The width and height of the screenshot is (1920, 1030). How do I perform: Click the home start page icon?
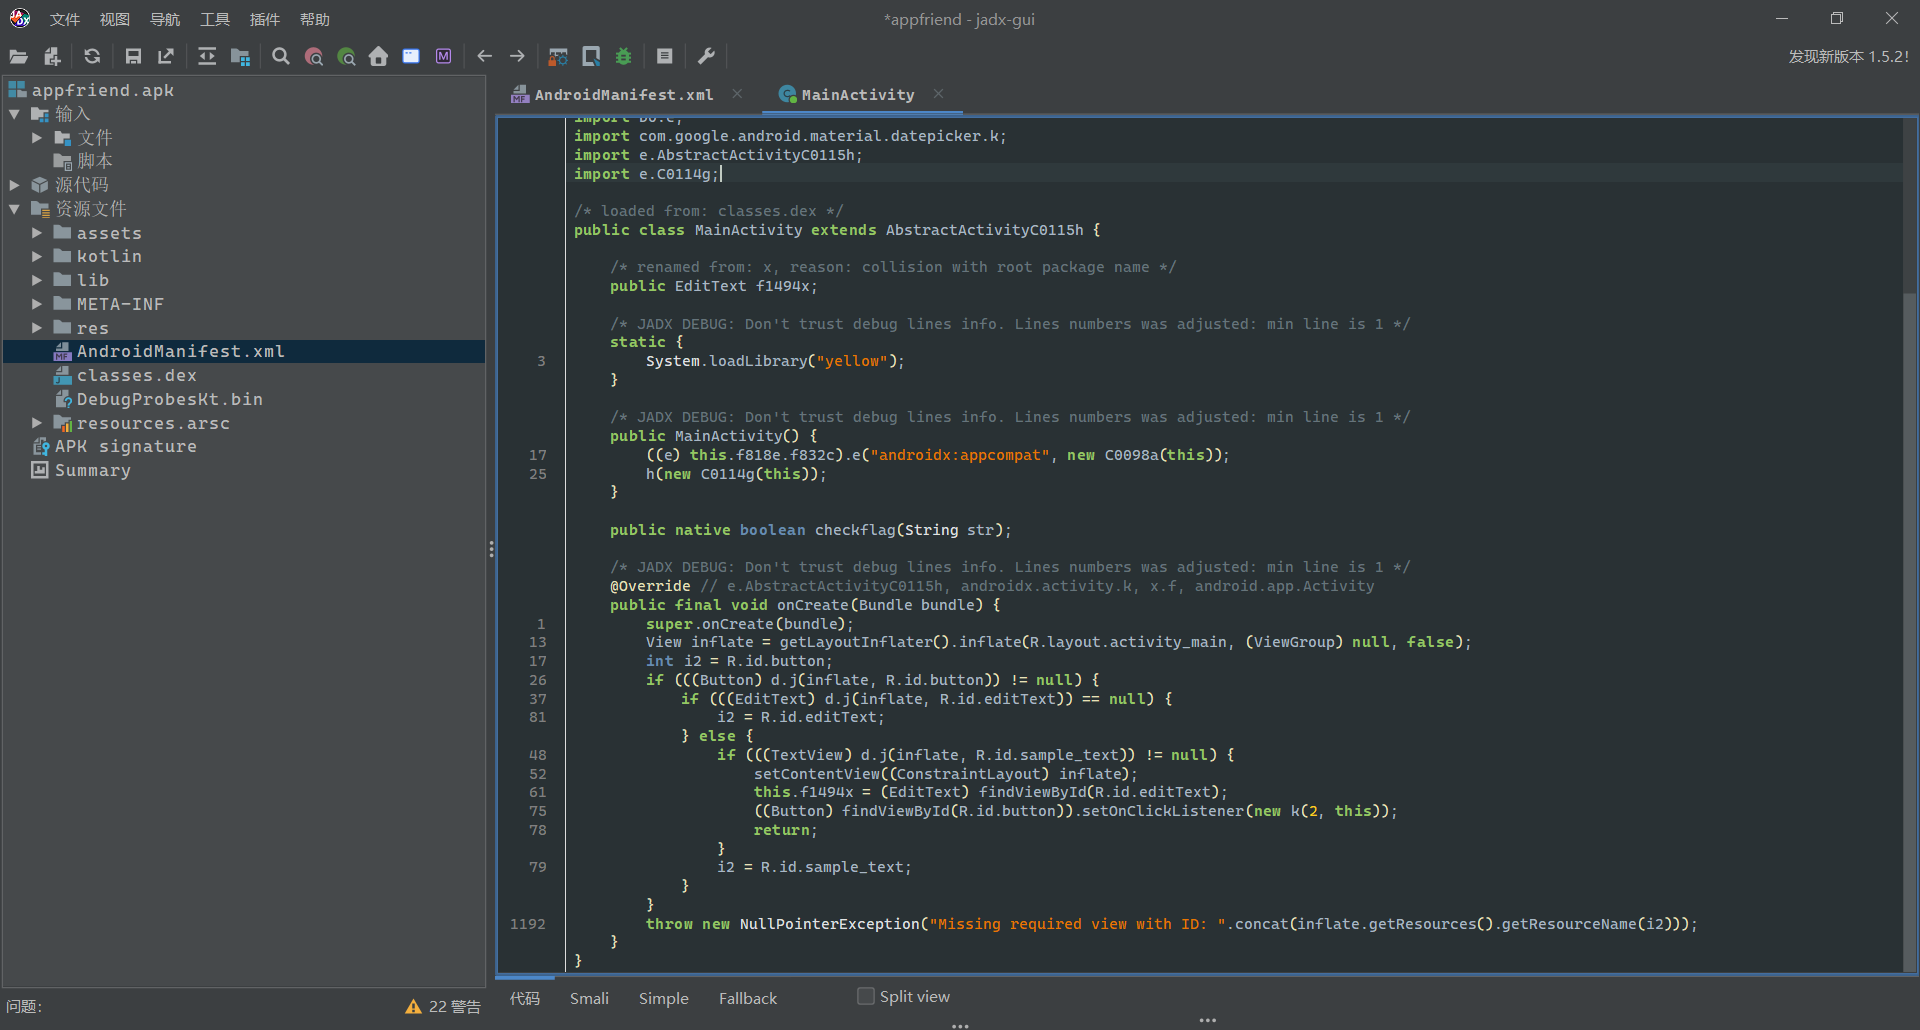(378, 57)
